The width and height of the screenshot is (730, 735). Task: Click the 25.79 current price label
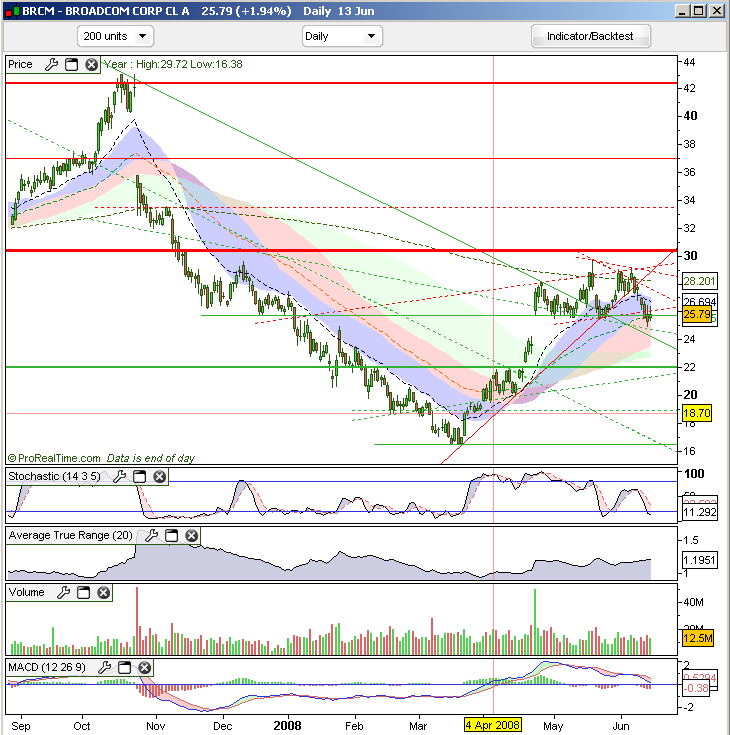click(x=697, y=314)
